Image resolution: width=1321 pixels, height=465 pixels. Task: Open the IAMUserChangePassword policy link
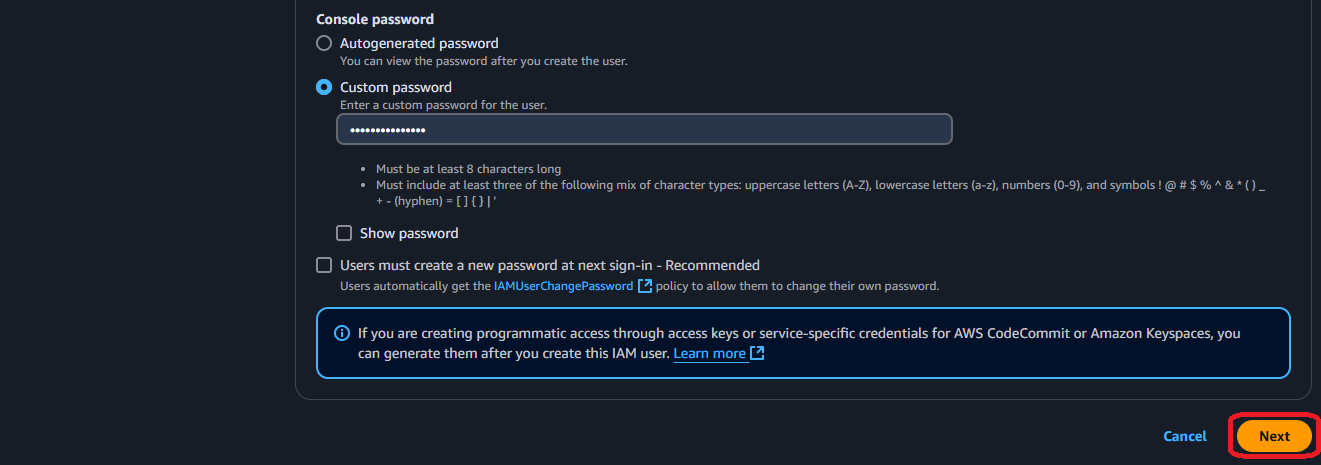563,286
